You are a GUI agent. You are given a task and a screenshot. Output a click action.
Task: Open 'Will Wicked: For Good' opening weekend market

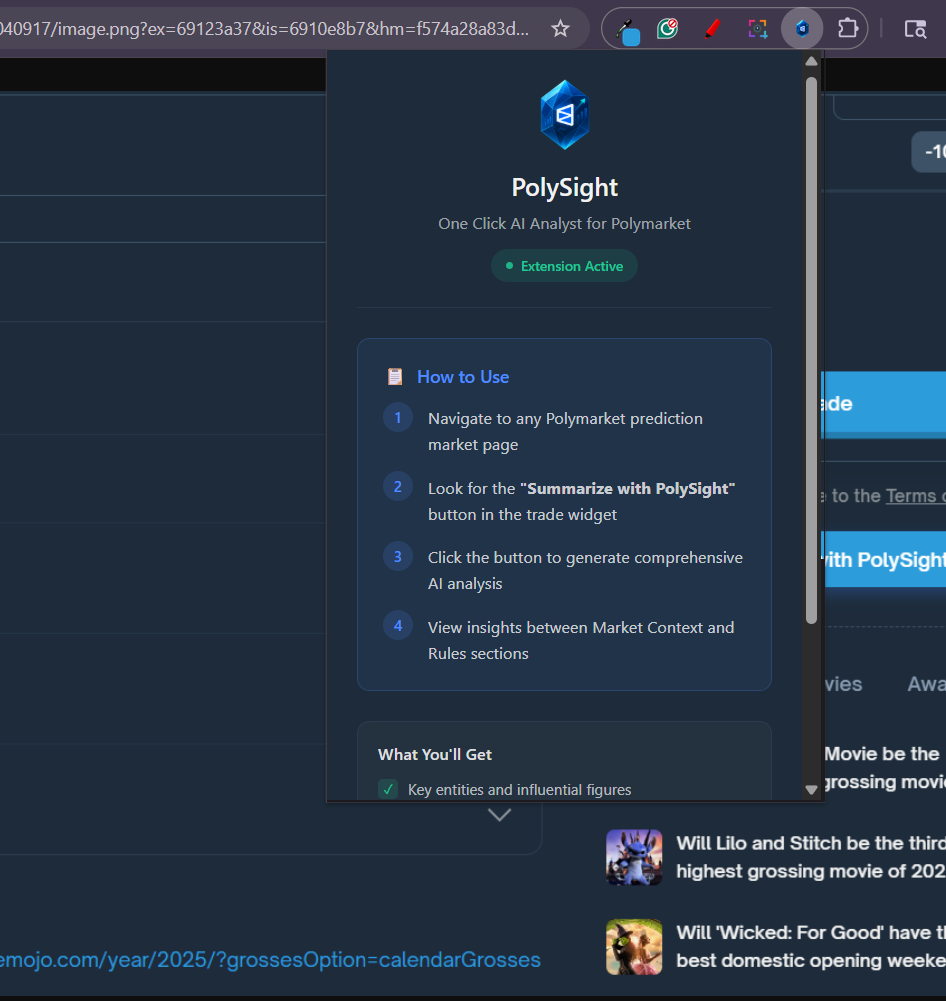[x=811, y=947]
